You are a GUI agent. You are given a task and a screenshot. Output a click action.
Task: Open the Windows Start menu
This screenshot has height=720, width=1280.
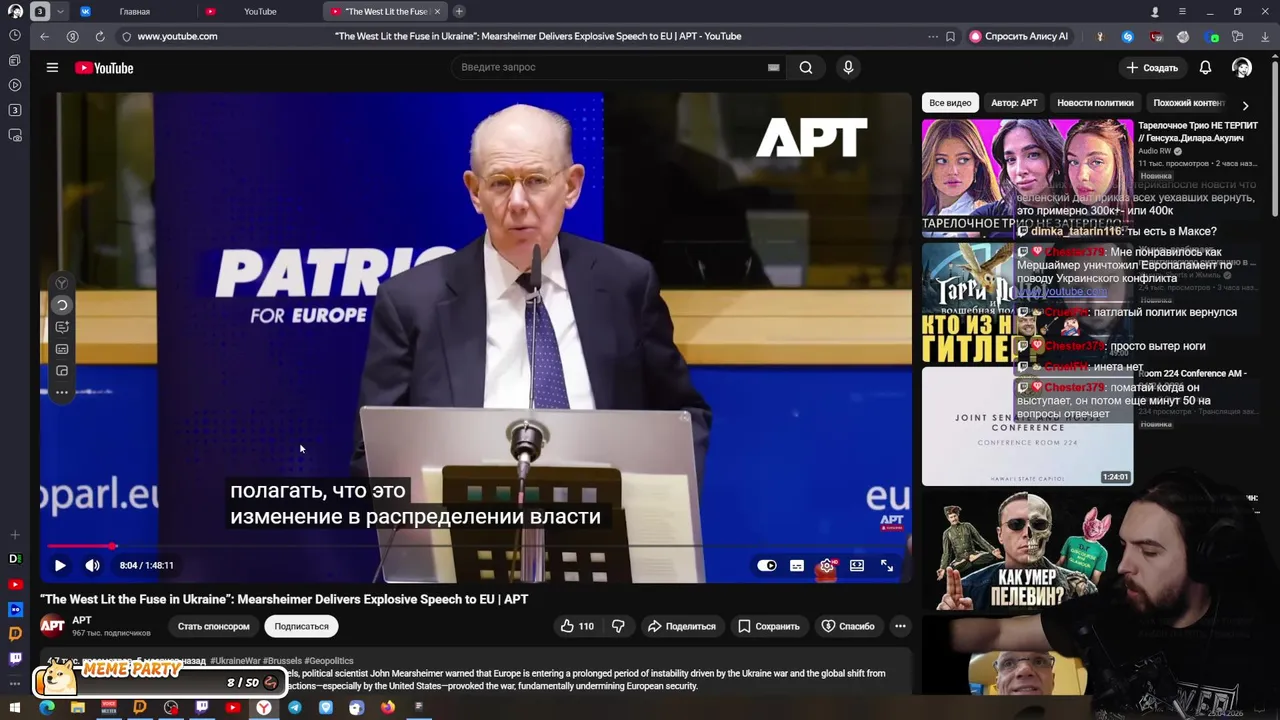(15, 707)
